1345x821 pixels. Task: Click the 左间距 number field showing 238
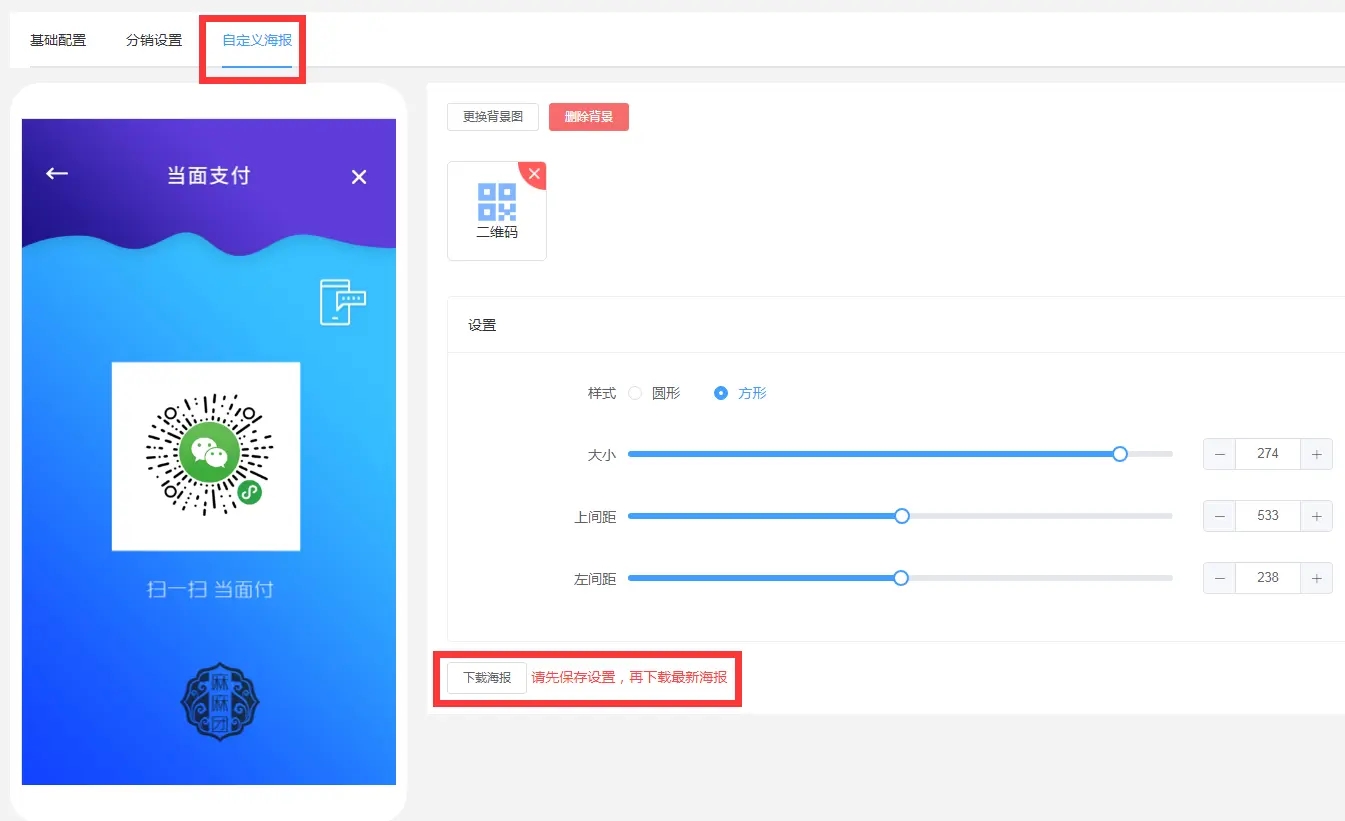(x=1268, y=578)
